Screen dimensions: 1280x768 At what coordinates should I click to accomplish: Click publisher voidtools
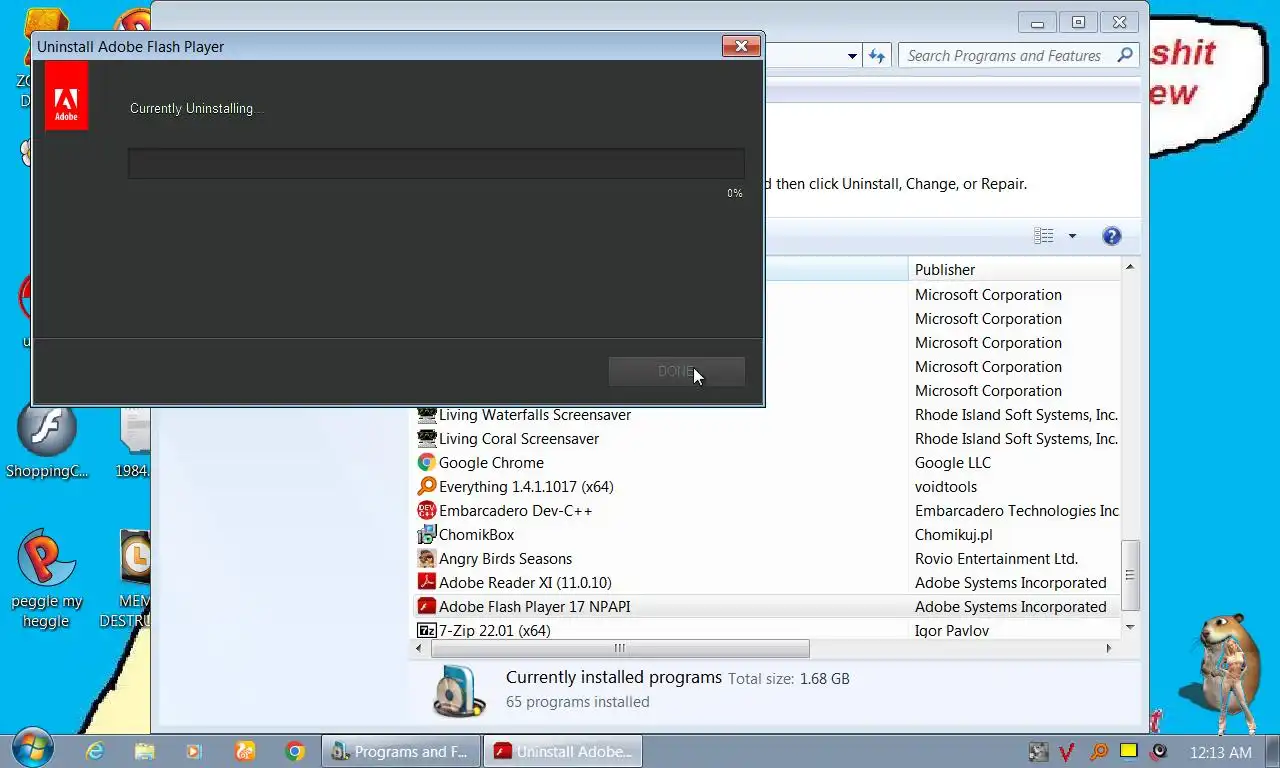tap(946, 486)
